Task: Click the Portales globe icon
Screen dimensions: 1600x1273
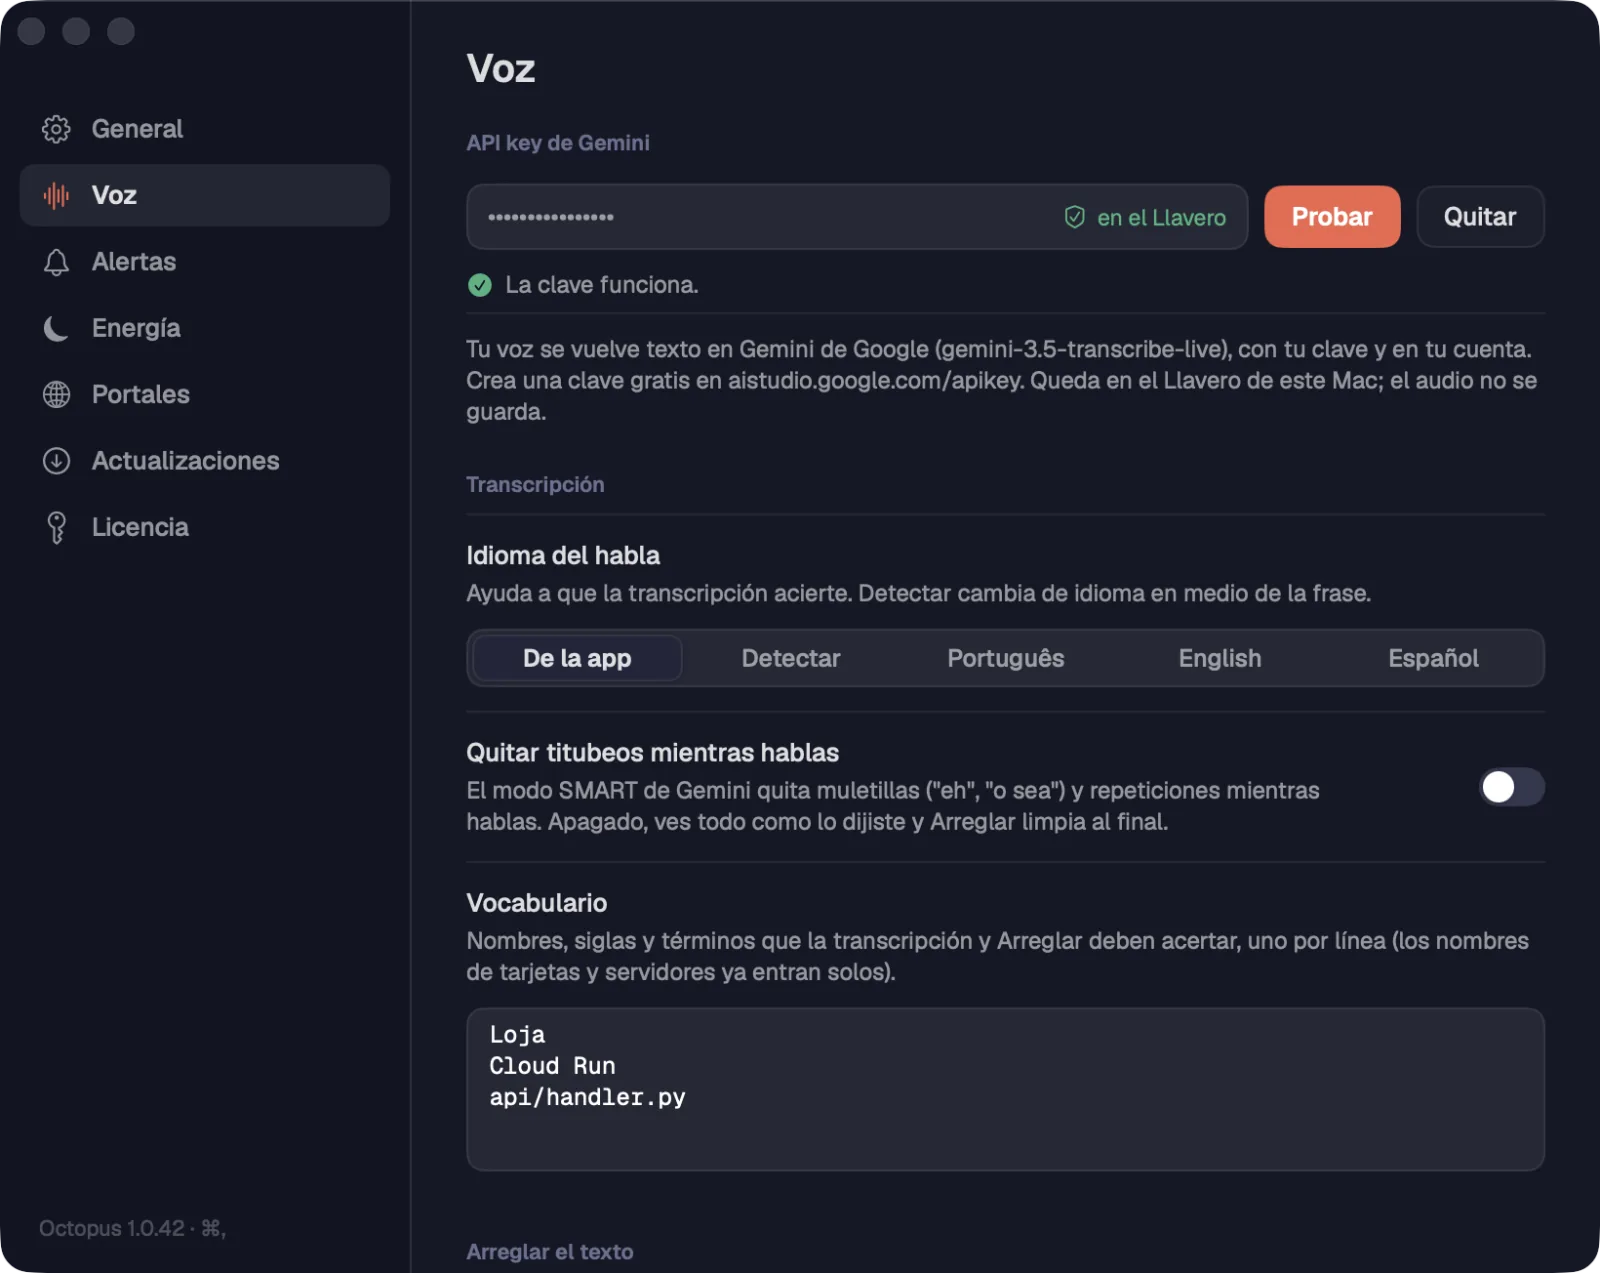Action: pos(56,394)
